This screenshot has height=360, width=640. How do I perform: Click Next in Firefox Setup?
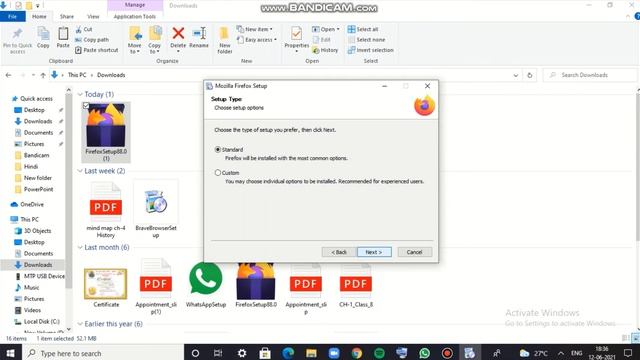pos(374,252)
